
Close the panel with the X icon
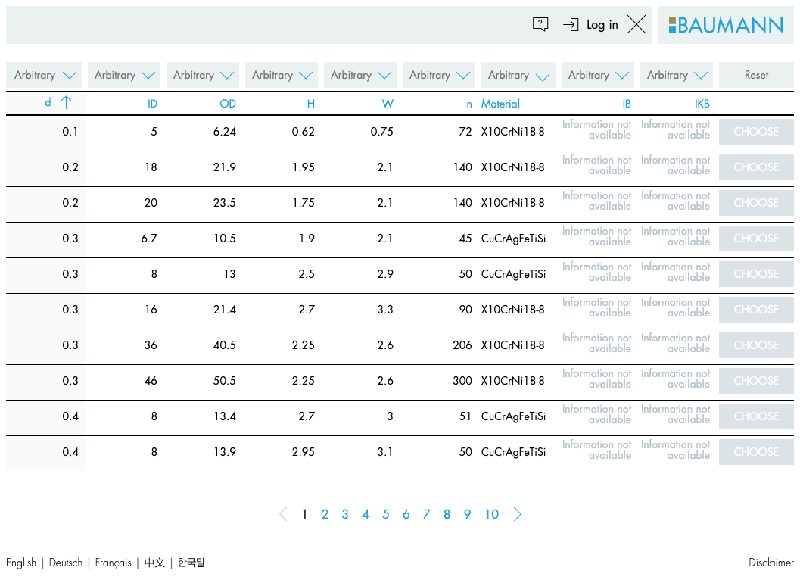tap(636, 24)
